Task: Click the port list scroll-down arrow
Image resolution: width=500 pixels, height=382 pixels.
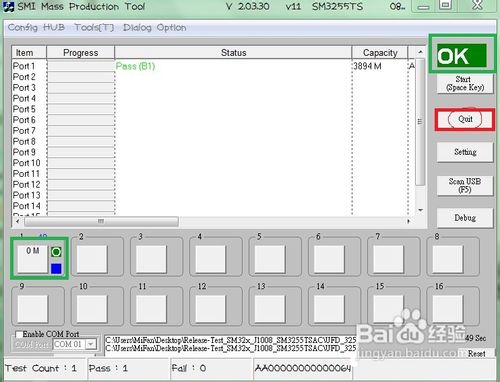Action: coord(420,210)
